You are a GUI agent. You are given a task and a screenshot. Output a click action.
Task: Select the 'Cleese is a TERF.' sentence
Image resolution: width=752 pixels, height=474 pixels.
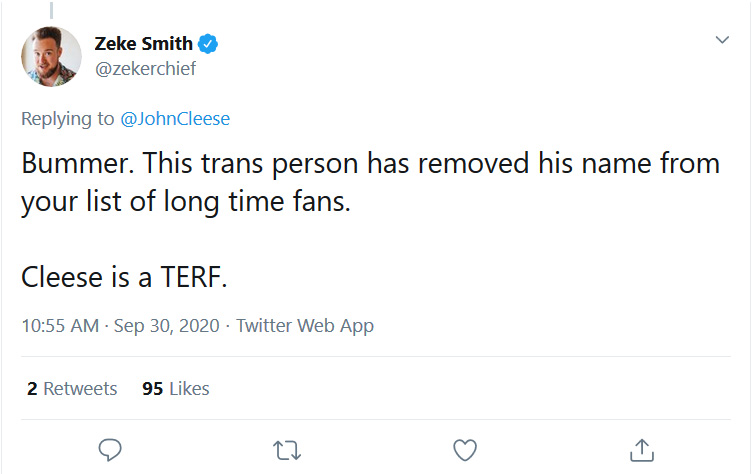124,277
